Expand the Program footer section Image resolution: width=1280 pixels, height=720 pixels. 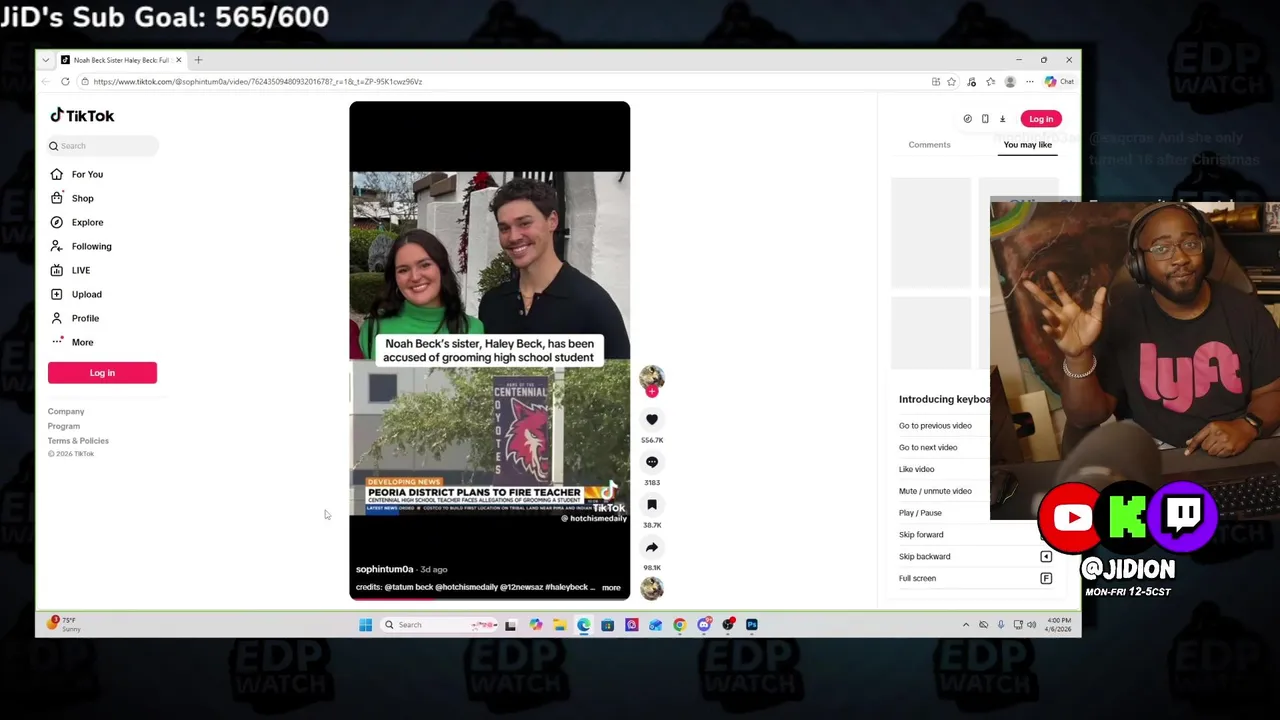64,426
